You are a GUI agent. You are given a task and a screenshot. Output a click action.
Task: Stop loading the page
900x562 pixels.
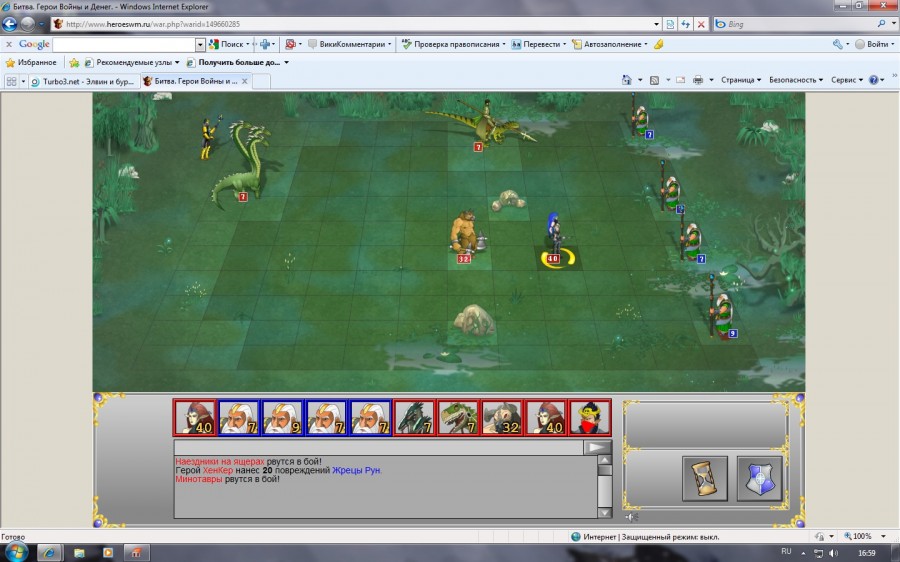pyautogui.click(x=701, y=24)
